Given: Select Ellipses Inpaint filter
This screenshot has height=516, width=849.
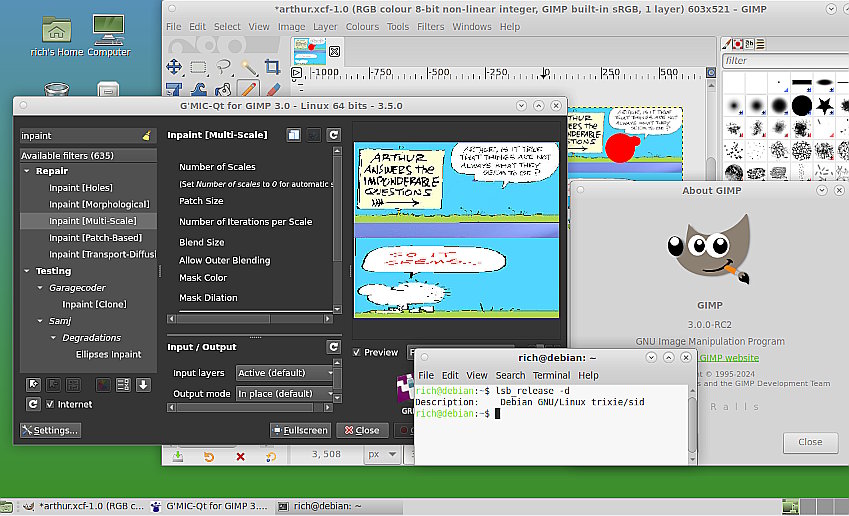Looking at the screenshot, I should click(x=108, y=354).
